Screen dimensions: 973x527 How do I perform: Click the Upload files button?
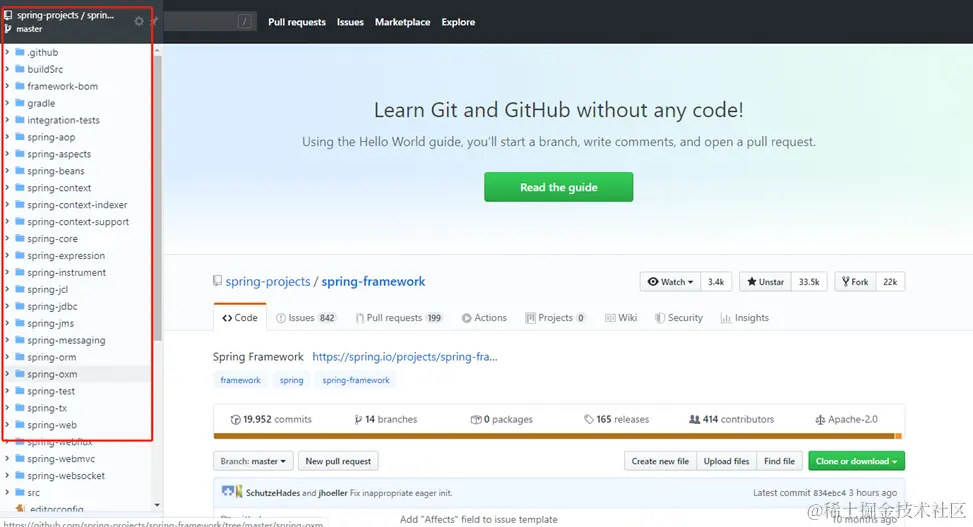727,461
